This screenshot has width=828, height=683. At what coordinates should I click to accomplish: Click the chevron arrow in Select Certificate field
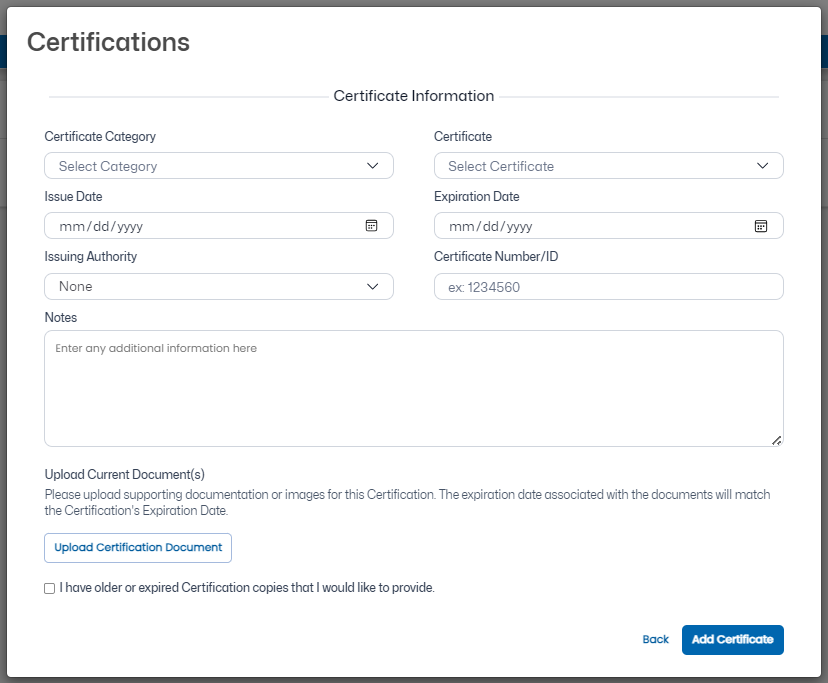762,166
